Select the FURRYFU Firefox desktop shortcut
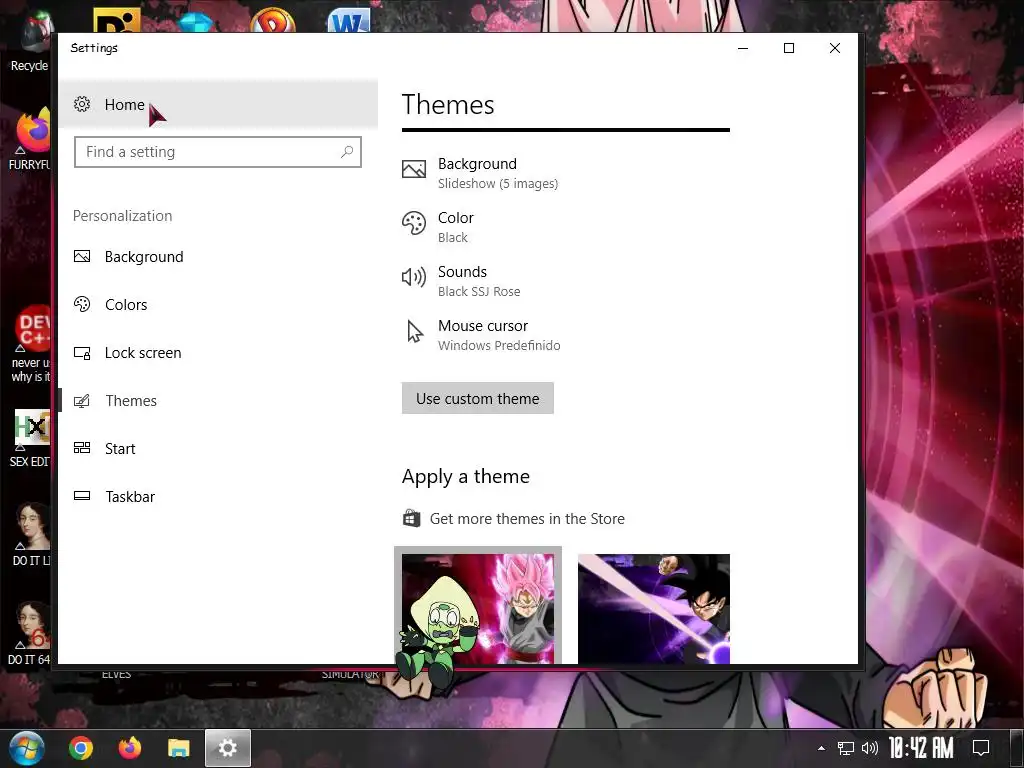The height and width of the screenshot is (768, 1024). [x=30, y=138]
